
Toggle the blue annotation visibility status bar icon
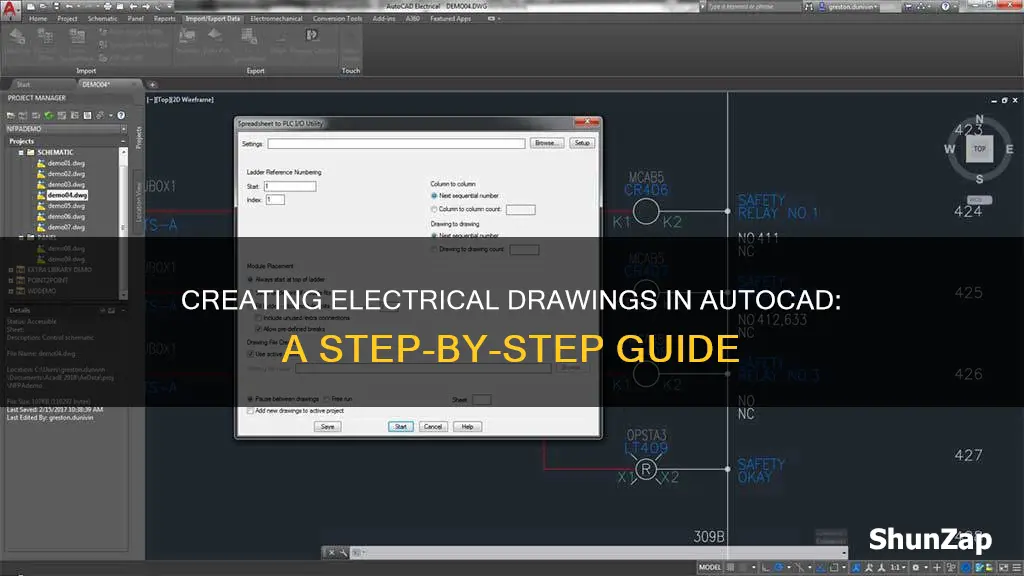(x=857, y=568)
